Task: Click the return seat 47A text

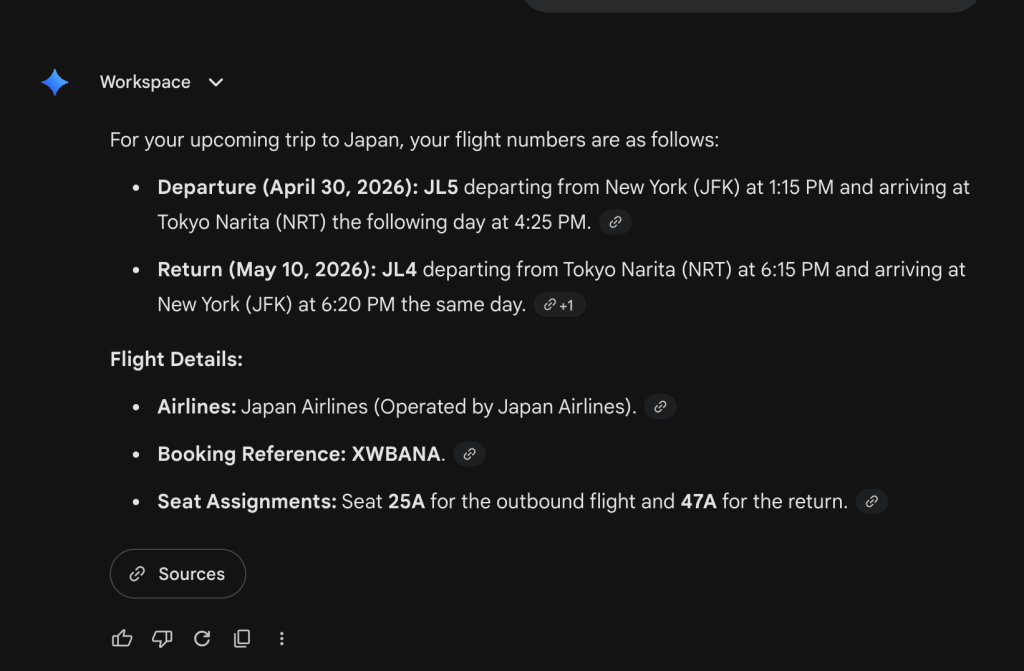Action: pyautogui.click(x=699, y=502)
